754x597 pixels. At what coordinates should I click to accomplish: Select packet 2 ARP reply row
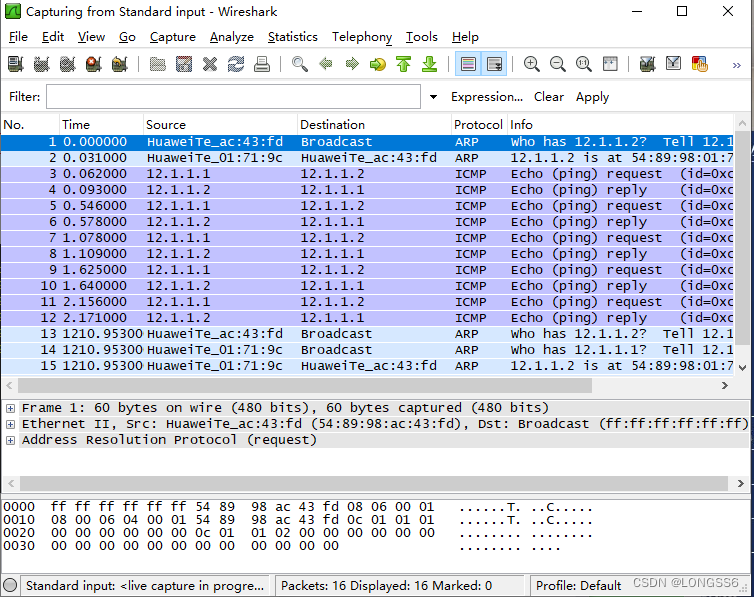(x=367, y=158)
